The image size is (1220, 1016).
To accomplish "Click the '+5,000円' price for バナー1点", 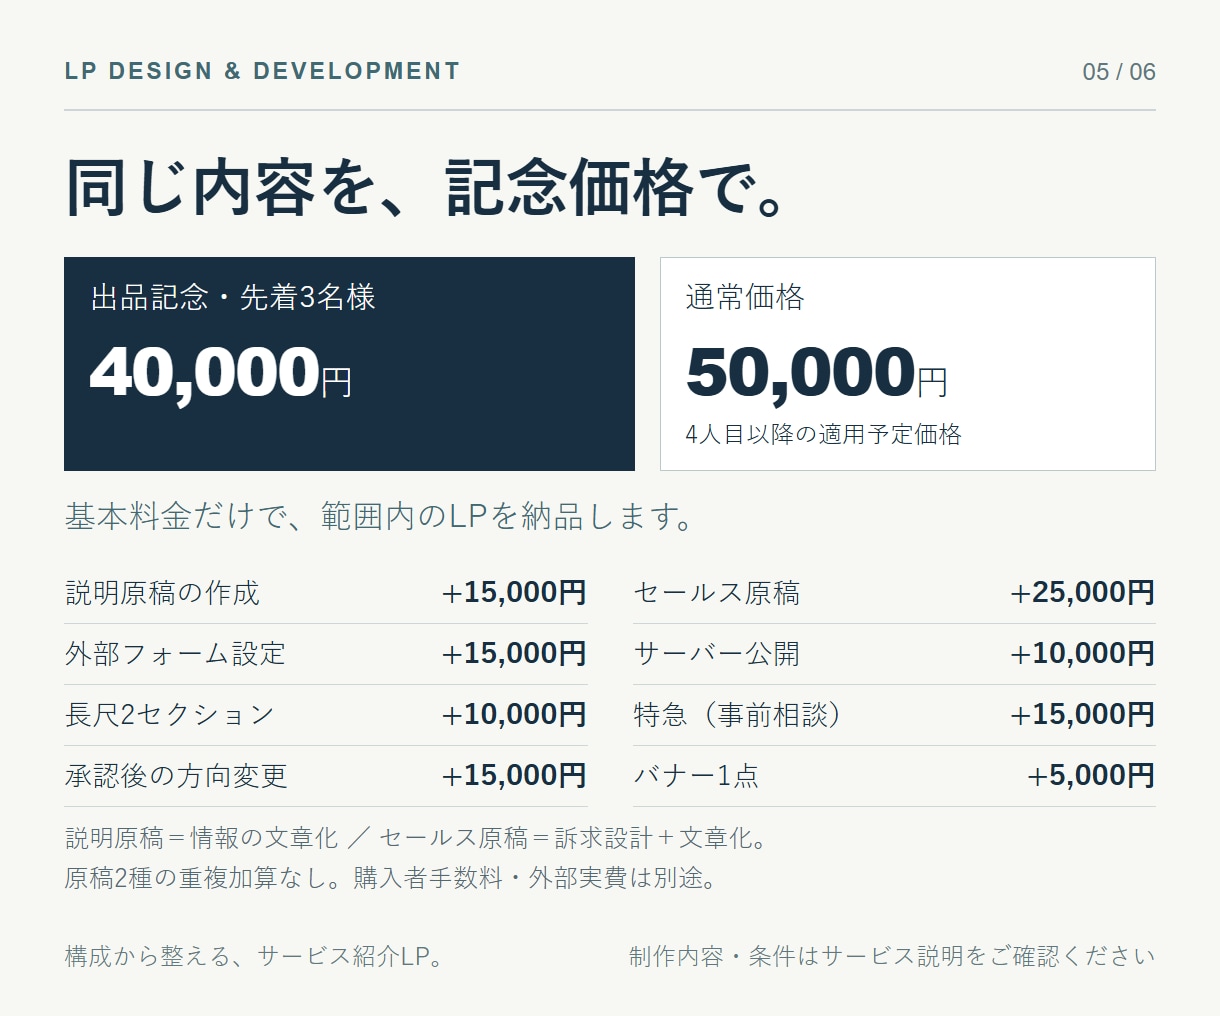I will point(1091,776).
